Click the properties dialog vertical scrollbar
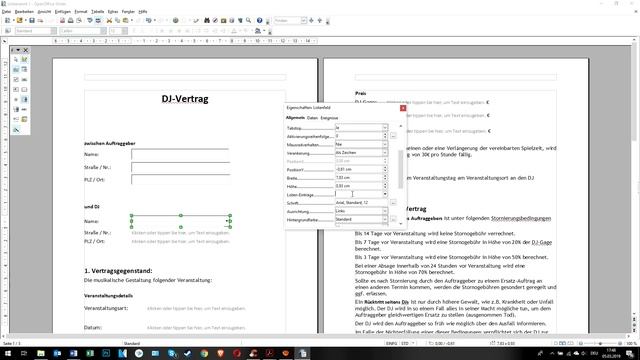This screenshot has width=640, height=360. [x=400, y=169]
